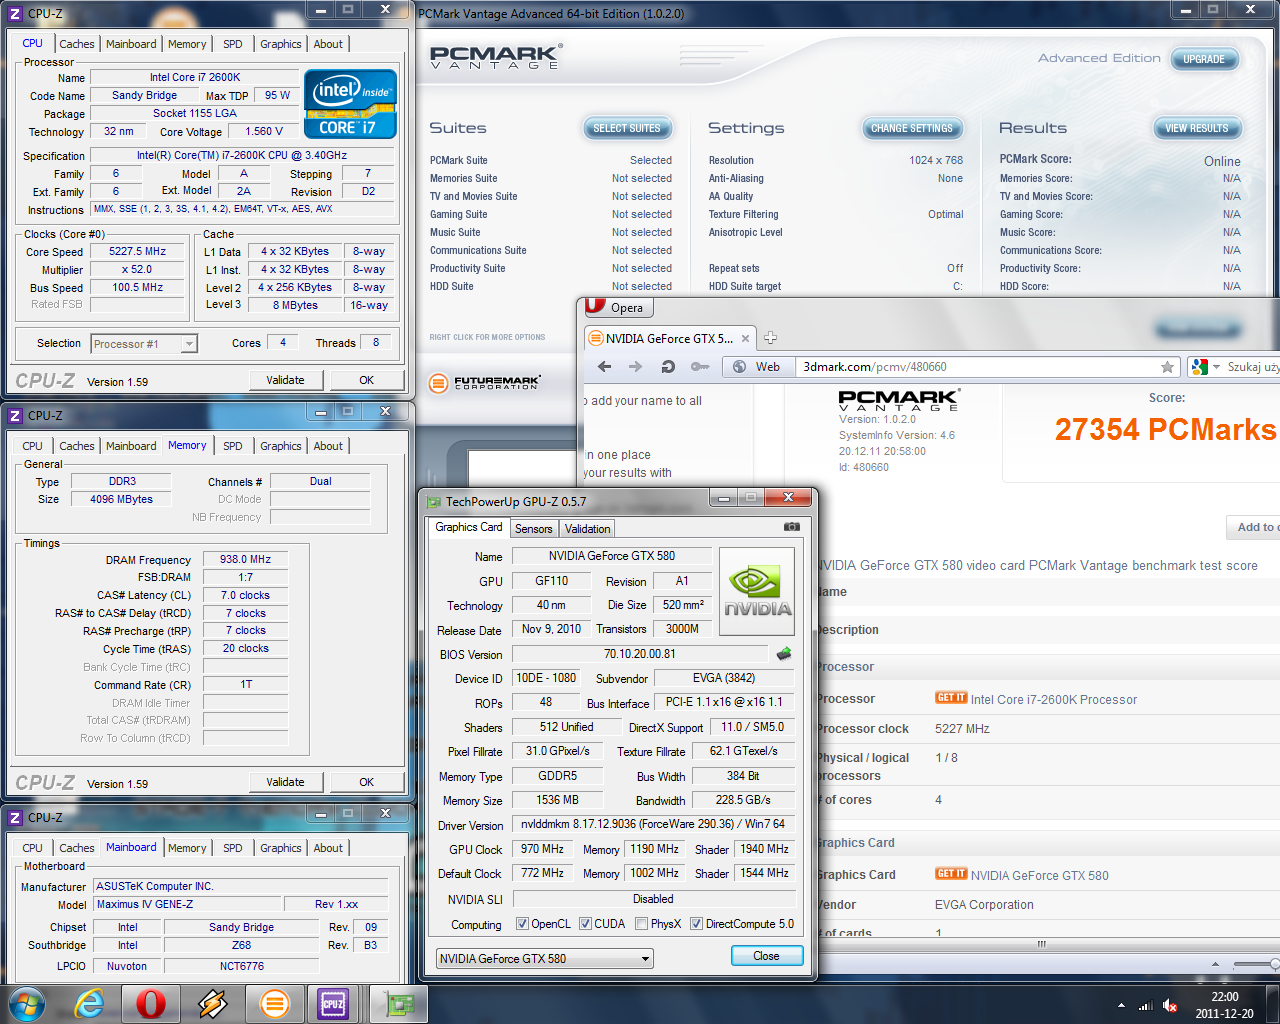The height and width of the screenshot is (1024, 1280).
Task: Open the NVIDIA GeForce GTX 580 link
Action: click(x=1040, y=875)
